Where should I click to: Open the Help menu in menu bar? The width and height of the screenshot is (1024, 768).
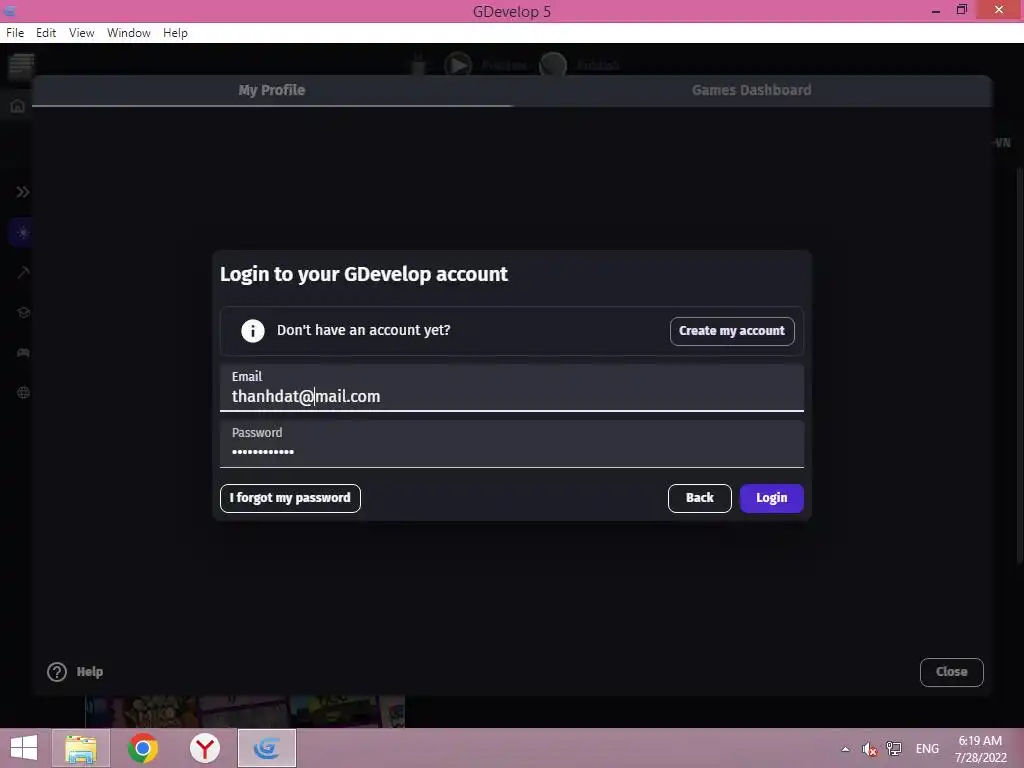[175, 33]
